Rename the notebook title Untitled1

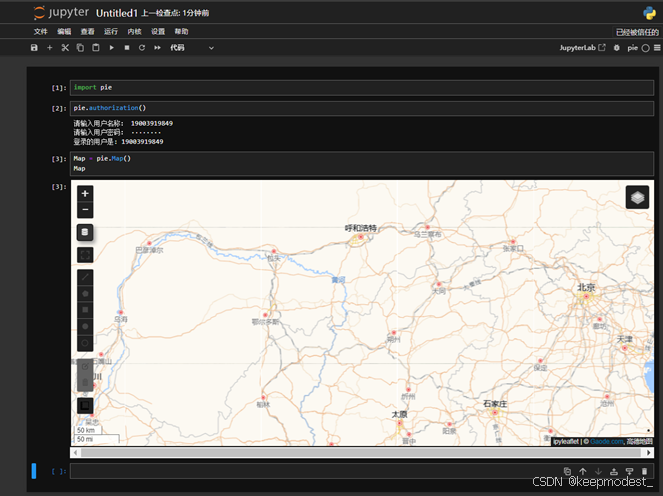click(x=117, y=13)
